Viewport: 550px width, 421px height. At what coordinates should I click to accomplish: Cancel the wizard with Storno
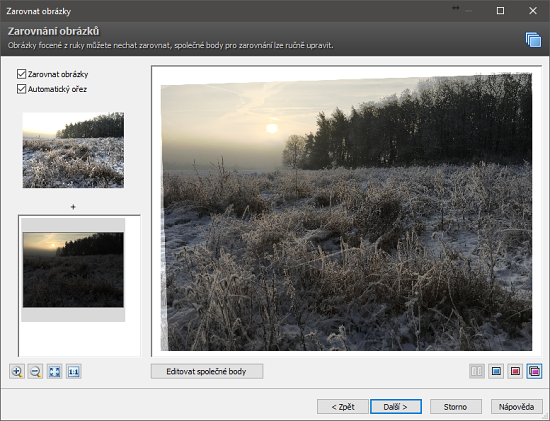tap(456, 407)
